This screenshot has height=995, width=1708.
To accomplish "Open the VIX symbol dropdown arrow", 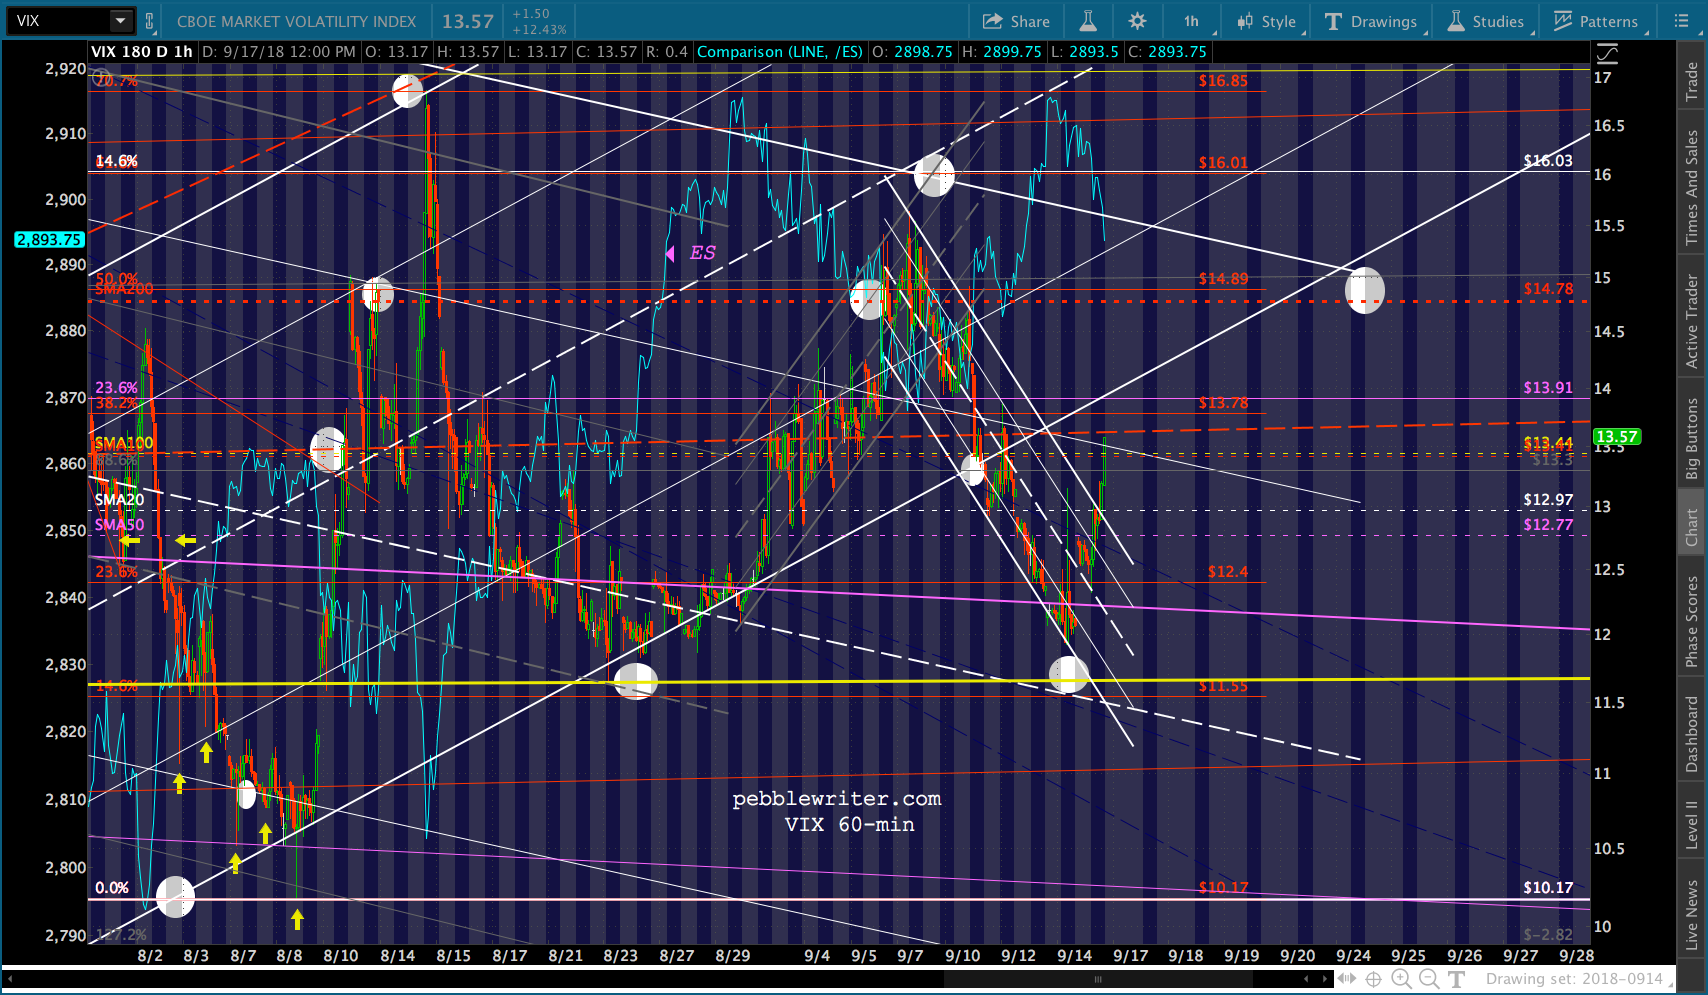I will click(x=120, y=21).
